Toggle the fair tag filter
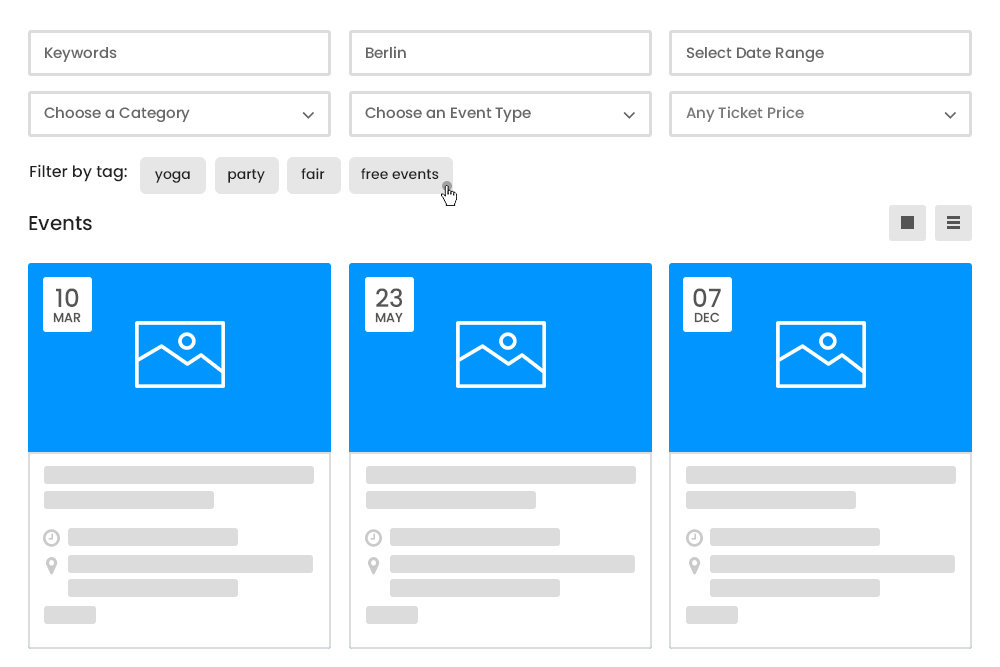Viewport: 1000px width, 667px height. click(x=313, y=175)
